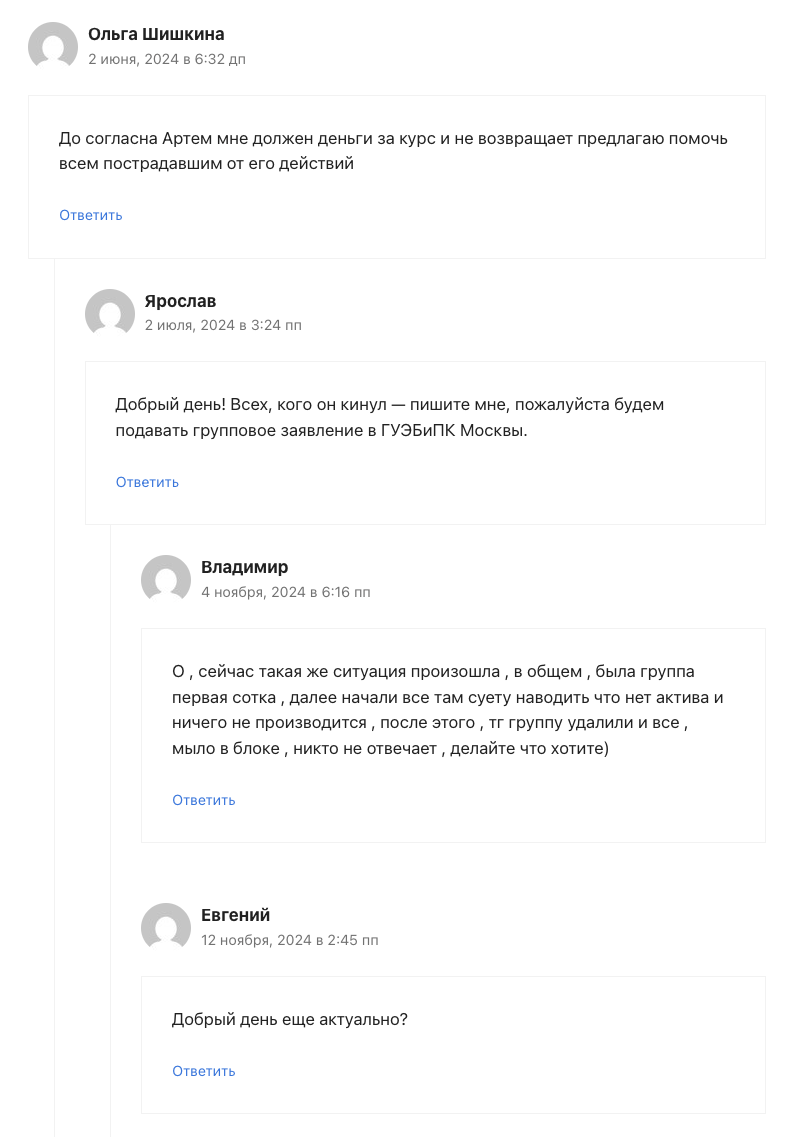Open author name Ольга Шишкина
Viewport: 796px width, 1137px height.
pos(156,34)
